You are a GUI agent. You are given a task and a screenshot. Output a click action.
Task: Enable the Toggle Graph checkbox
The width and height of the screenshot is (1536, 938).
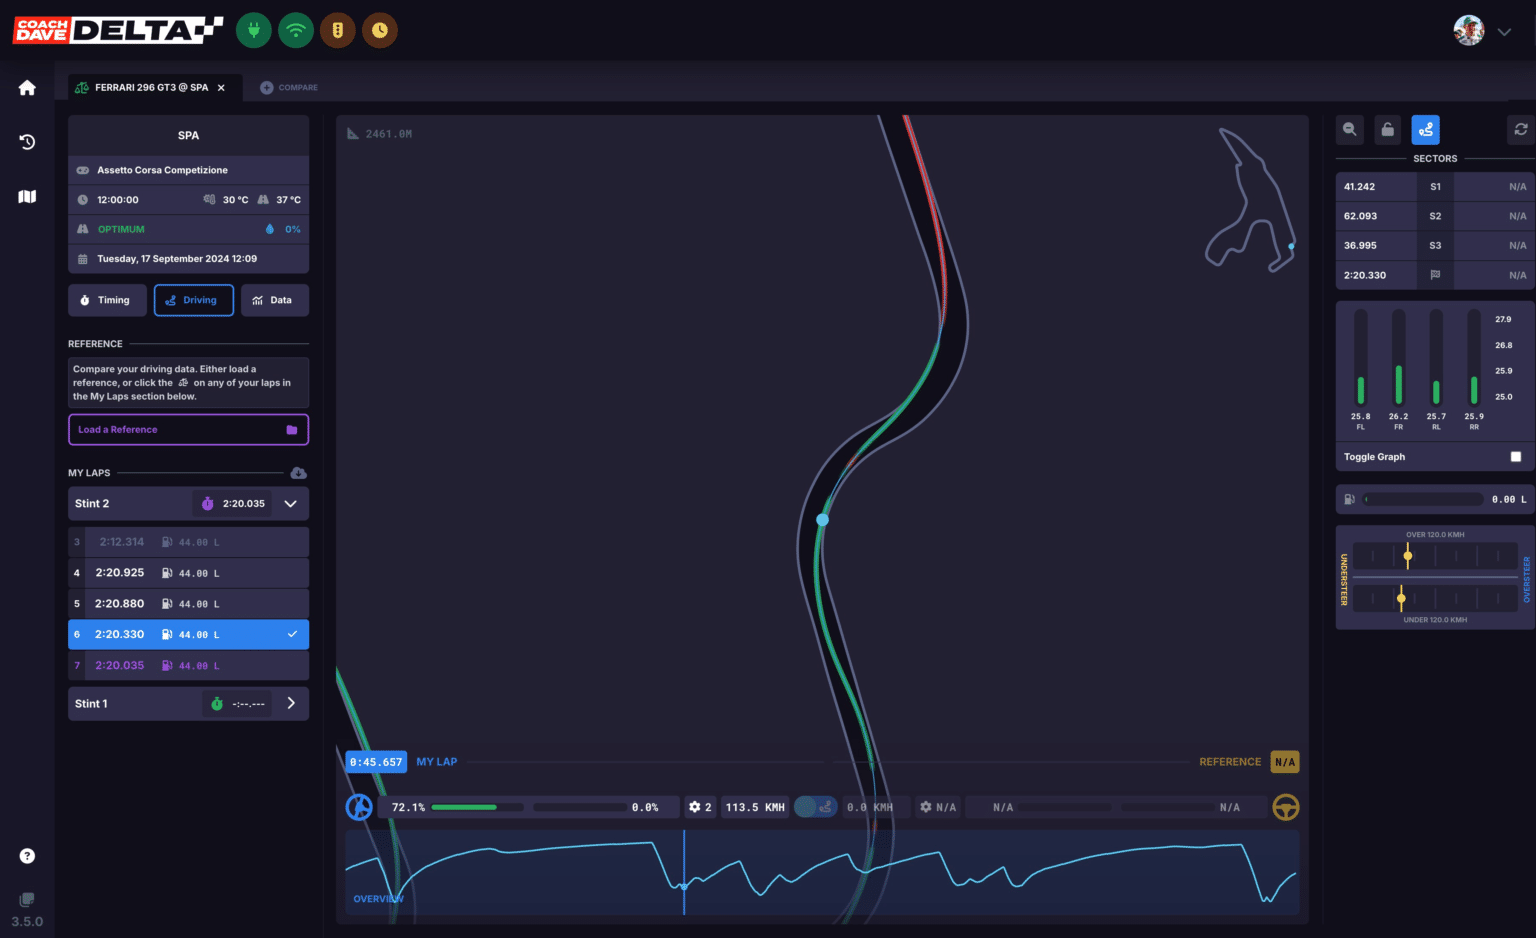[1515, 457]
